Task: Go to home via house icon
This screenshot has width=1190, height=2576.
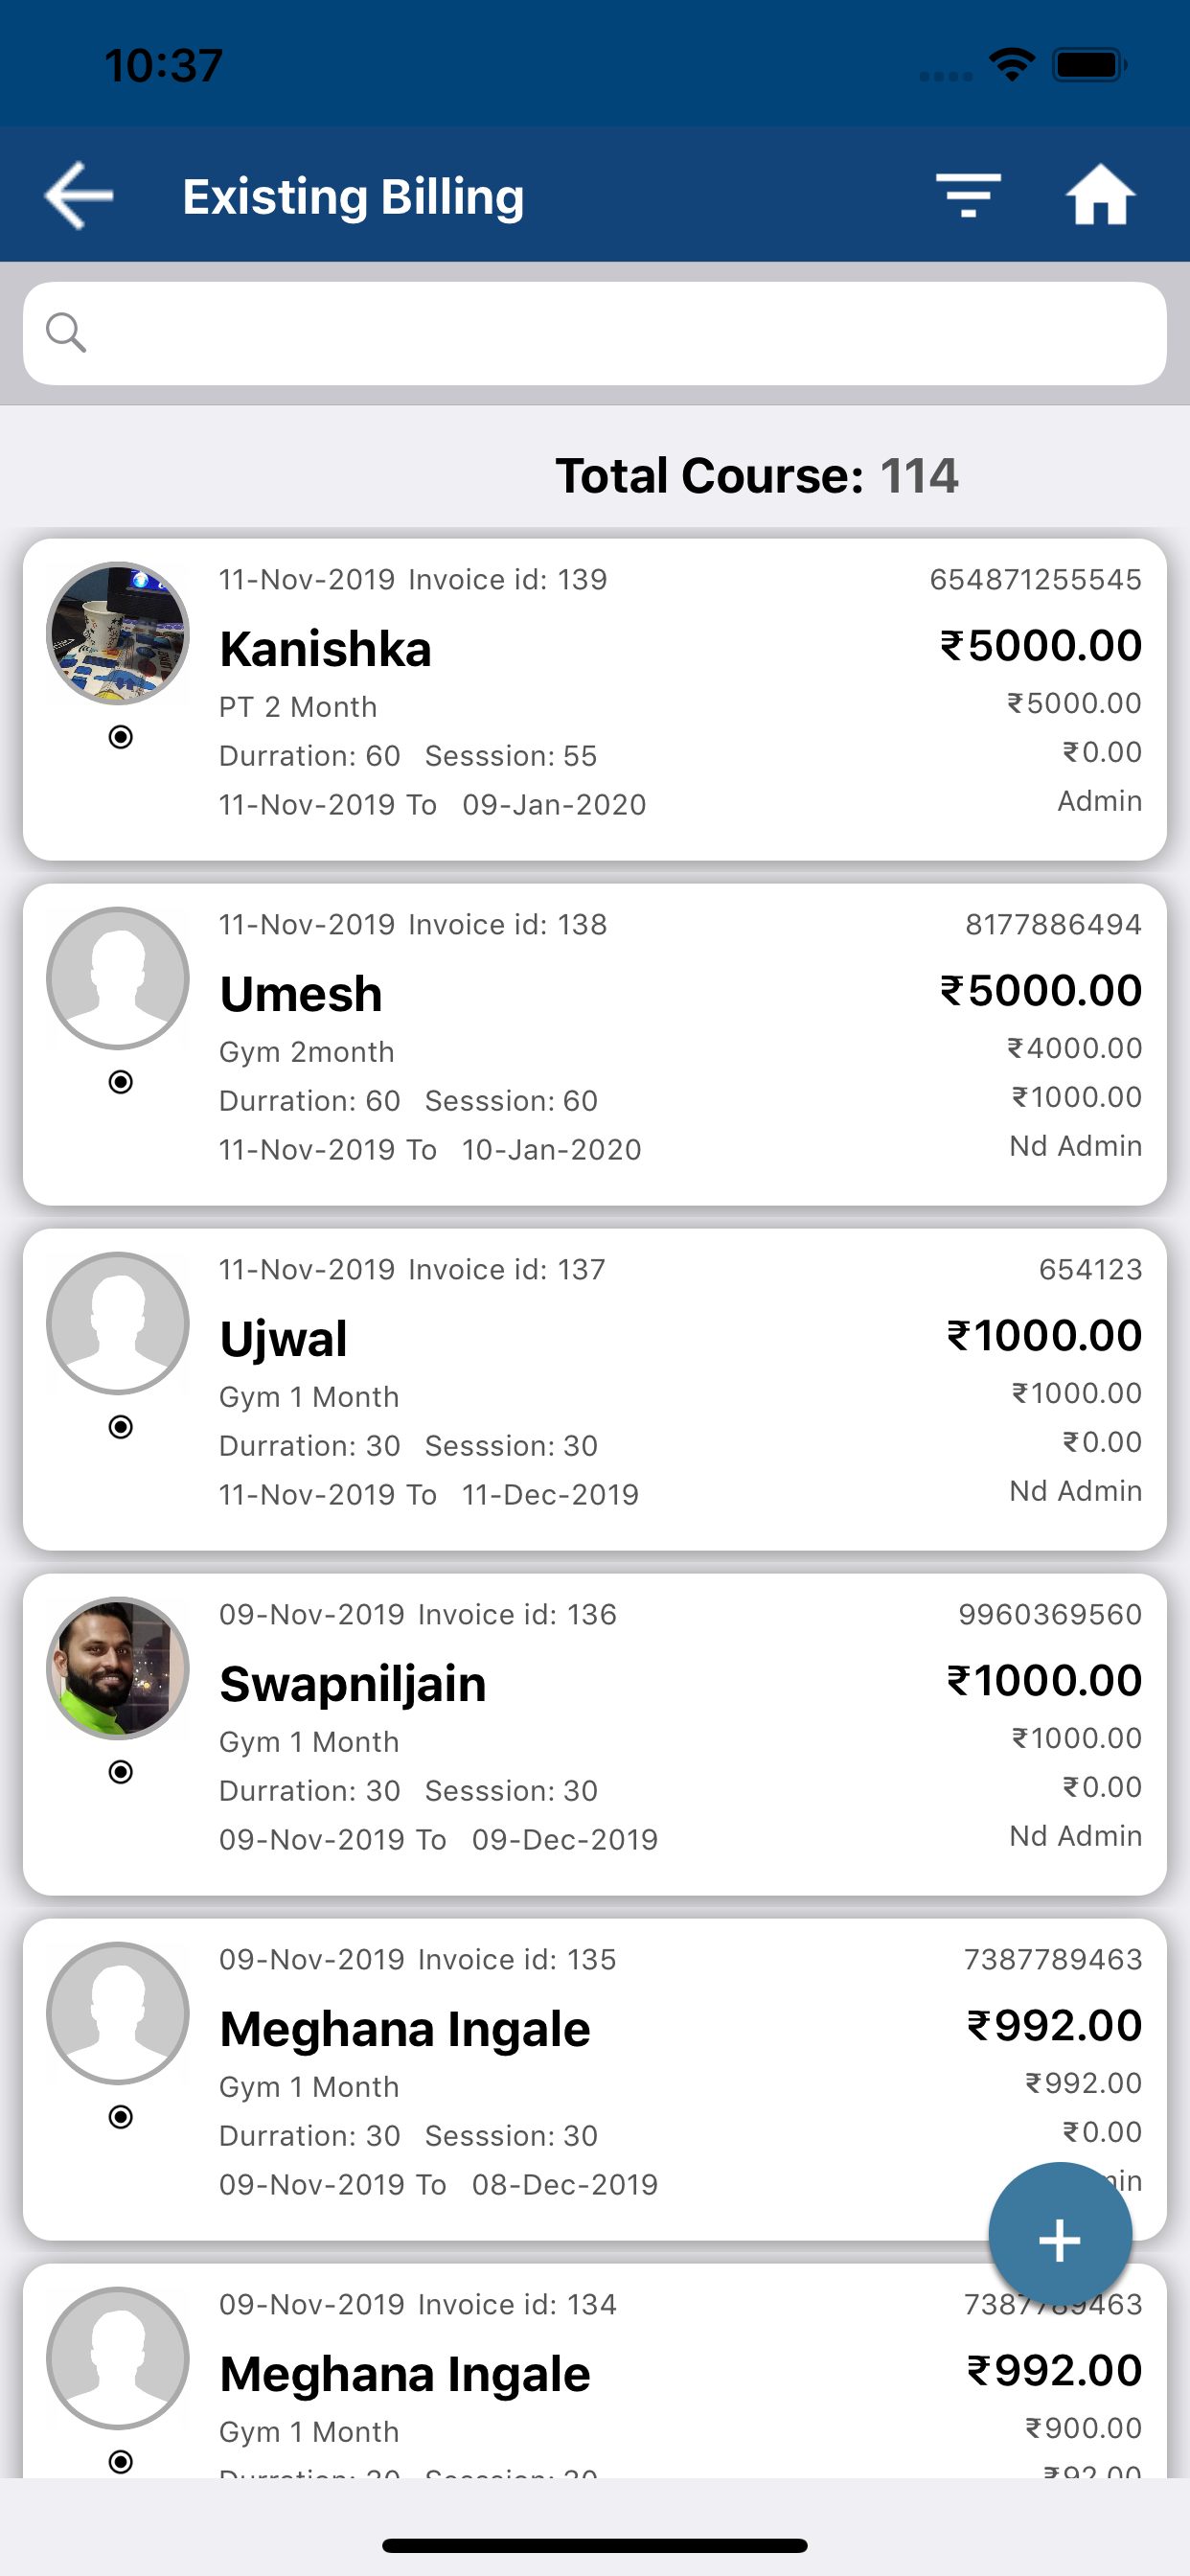Action: coord(1100,195)
